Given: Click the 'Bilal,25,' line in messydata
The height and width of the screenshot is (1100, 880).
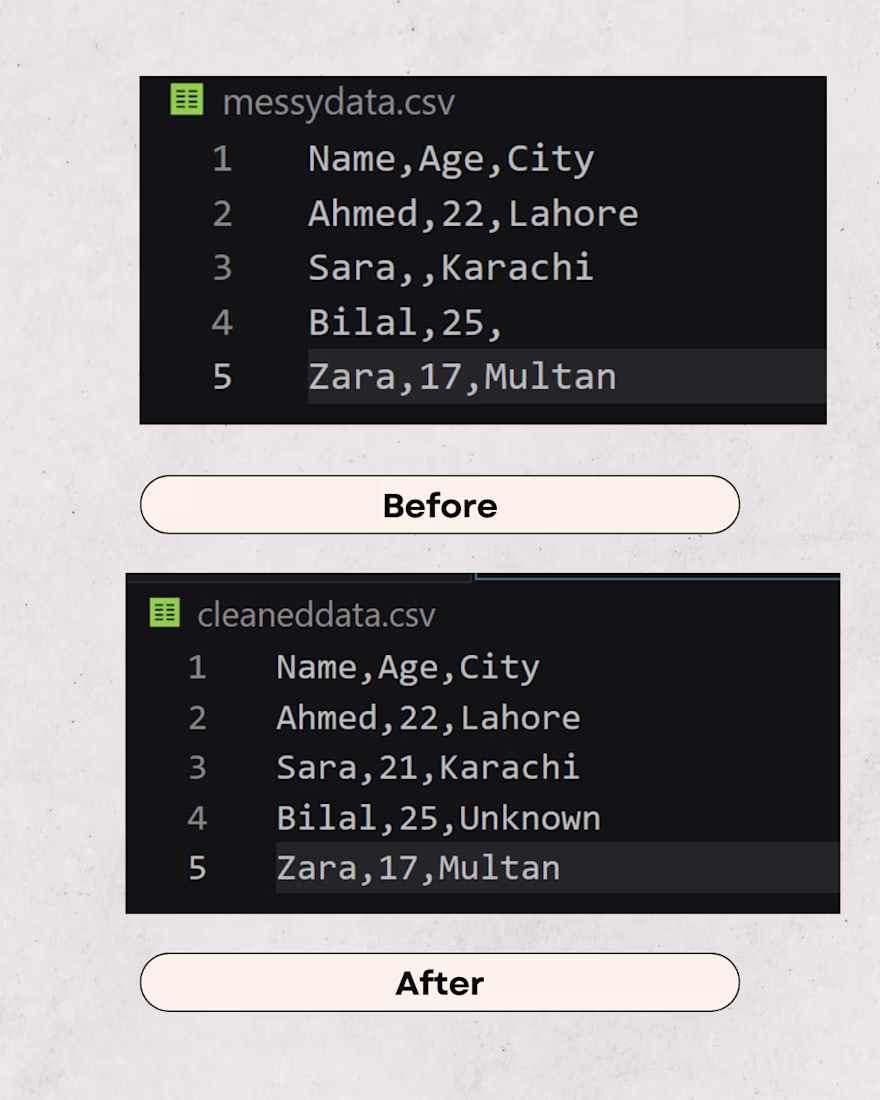Looking at the screenshot, I should tap(405, 323).
